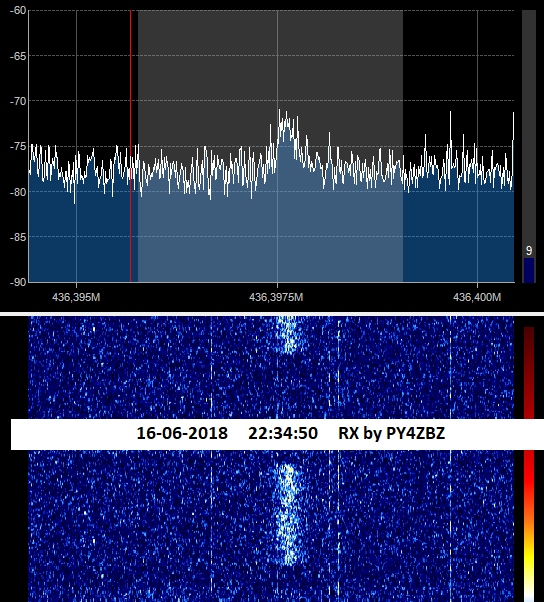The width and height of the screenshot is (544, 602).
Task: Click the 436,3975M center frequency label
Action: [x=276, y=297]
